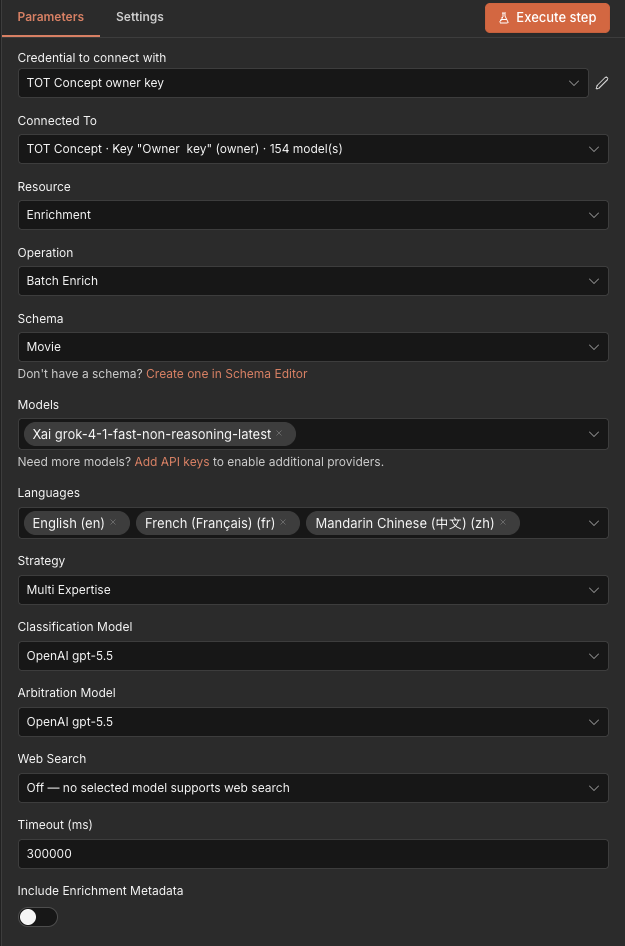The width and height of the screenshot is (625, 946).
Task: Expand the Connected To dropdown
Action: tap(313, 149)
